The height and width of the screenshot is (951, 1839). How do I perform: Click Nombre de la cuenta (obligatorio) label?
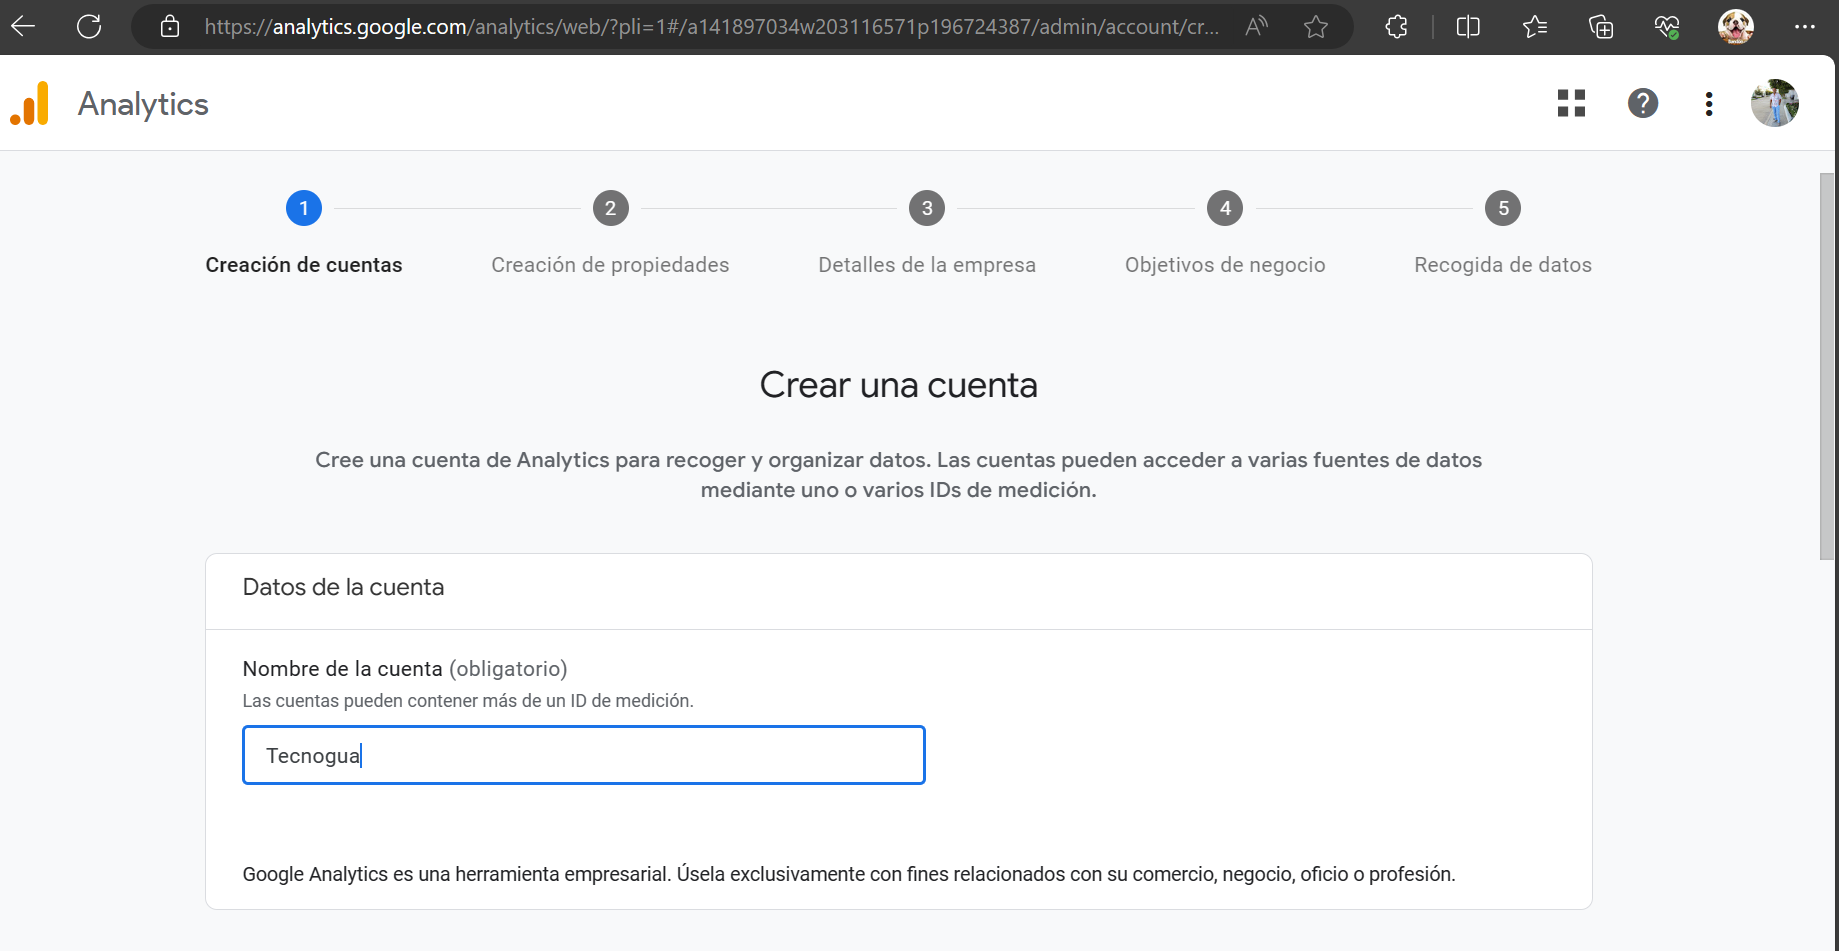click(x=405, y=669)
